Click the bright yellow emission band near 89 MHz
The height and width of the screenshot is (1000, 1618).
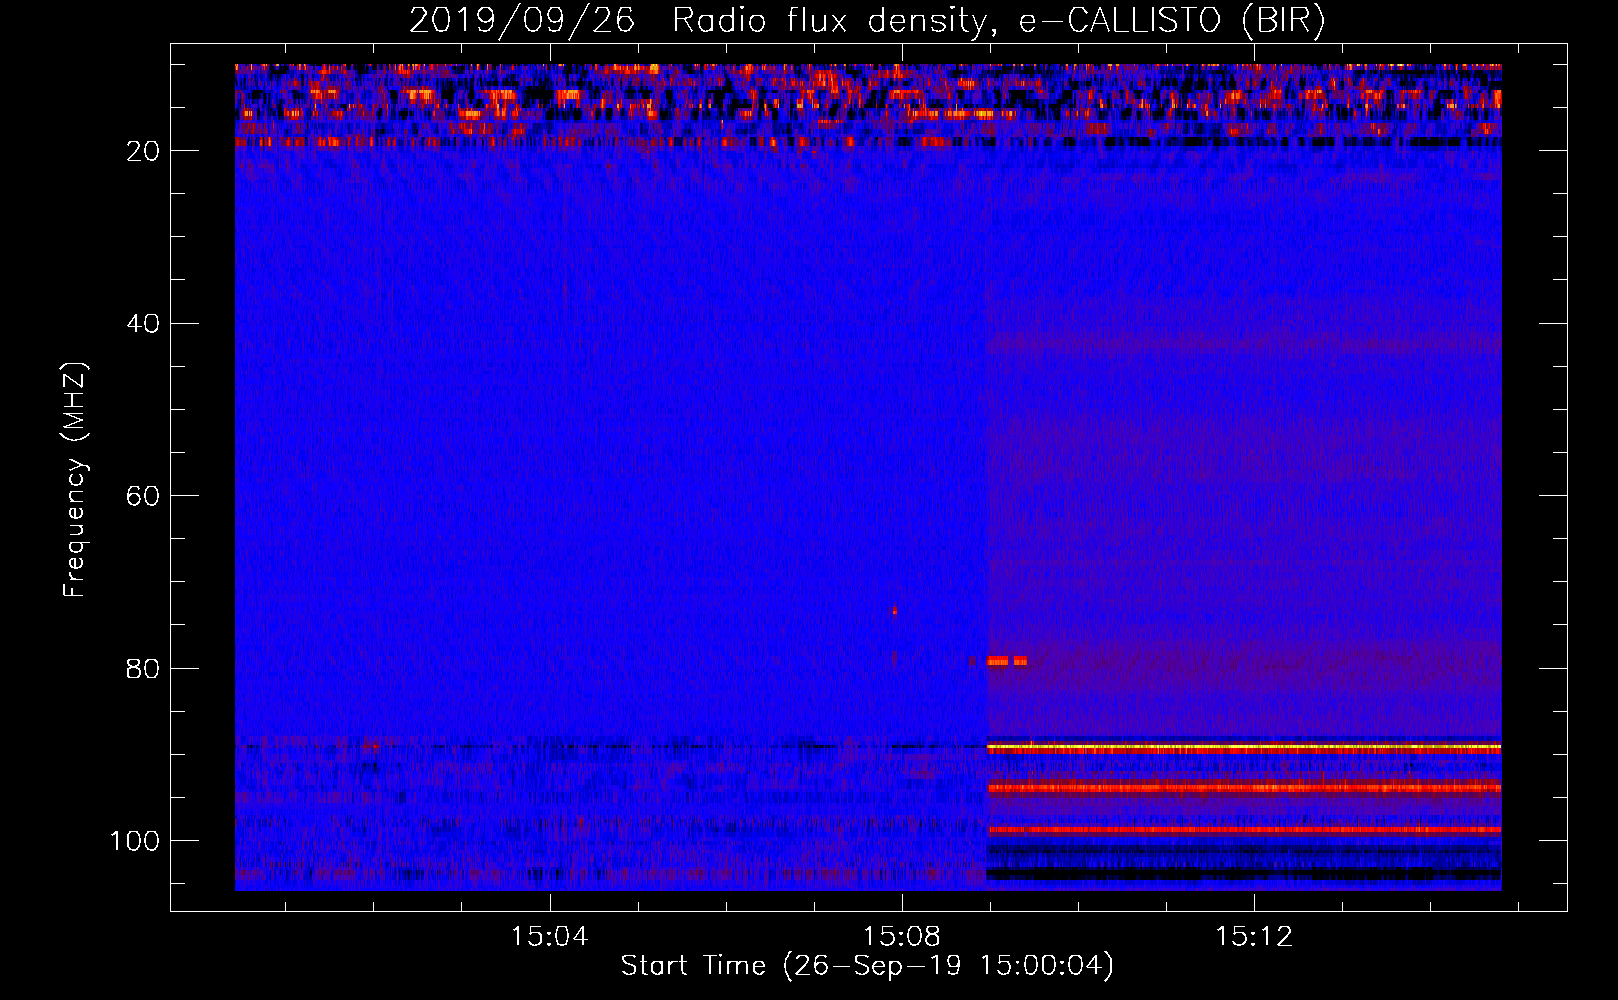click(1244, 747)
